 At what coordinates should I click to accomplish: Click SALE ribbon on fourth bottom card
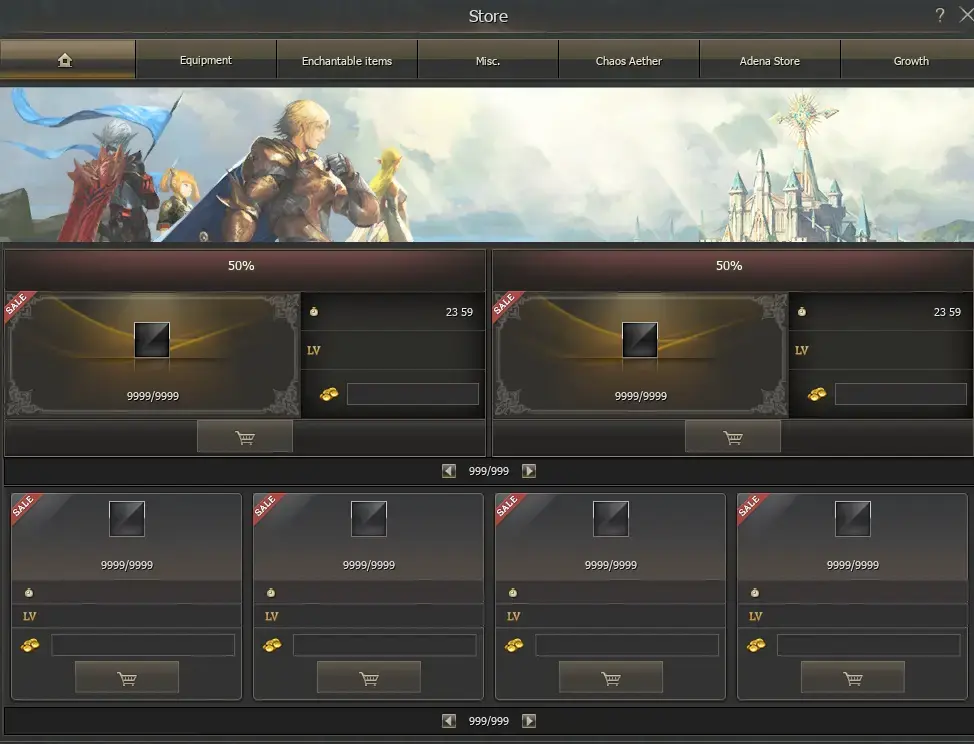pyautogui.click(x=750, y=506)
